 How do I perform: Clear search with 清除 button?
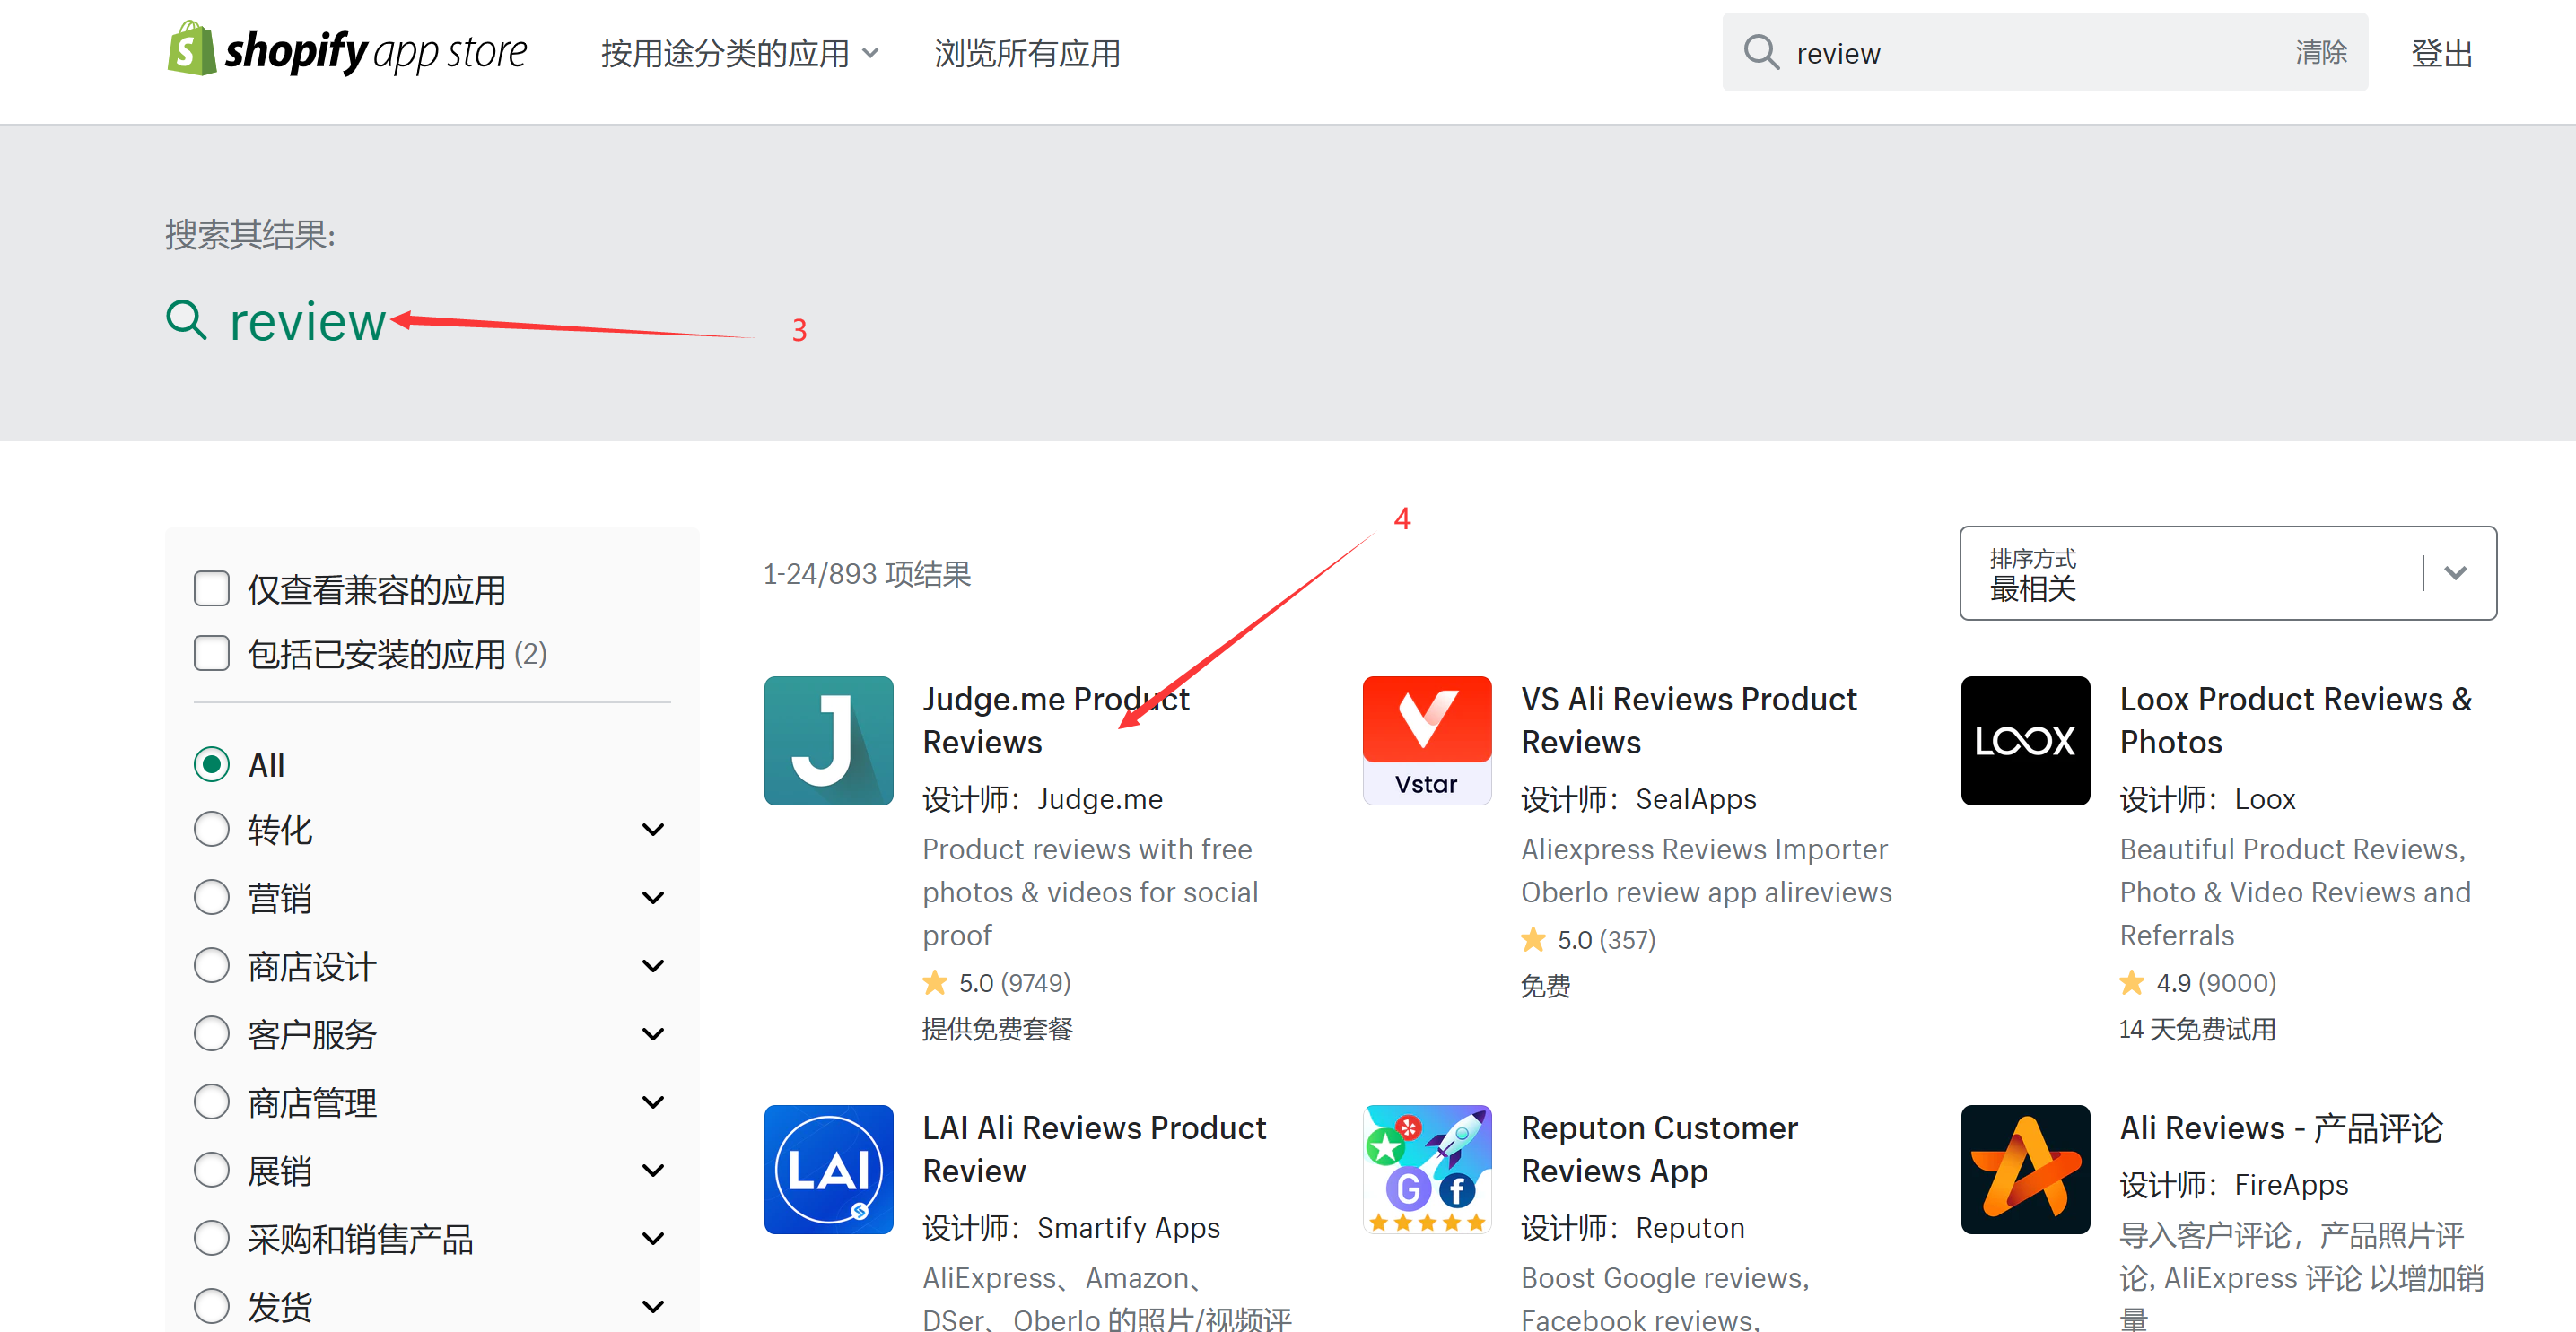coord(2321,52)
